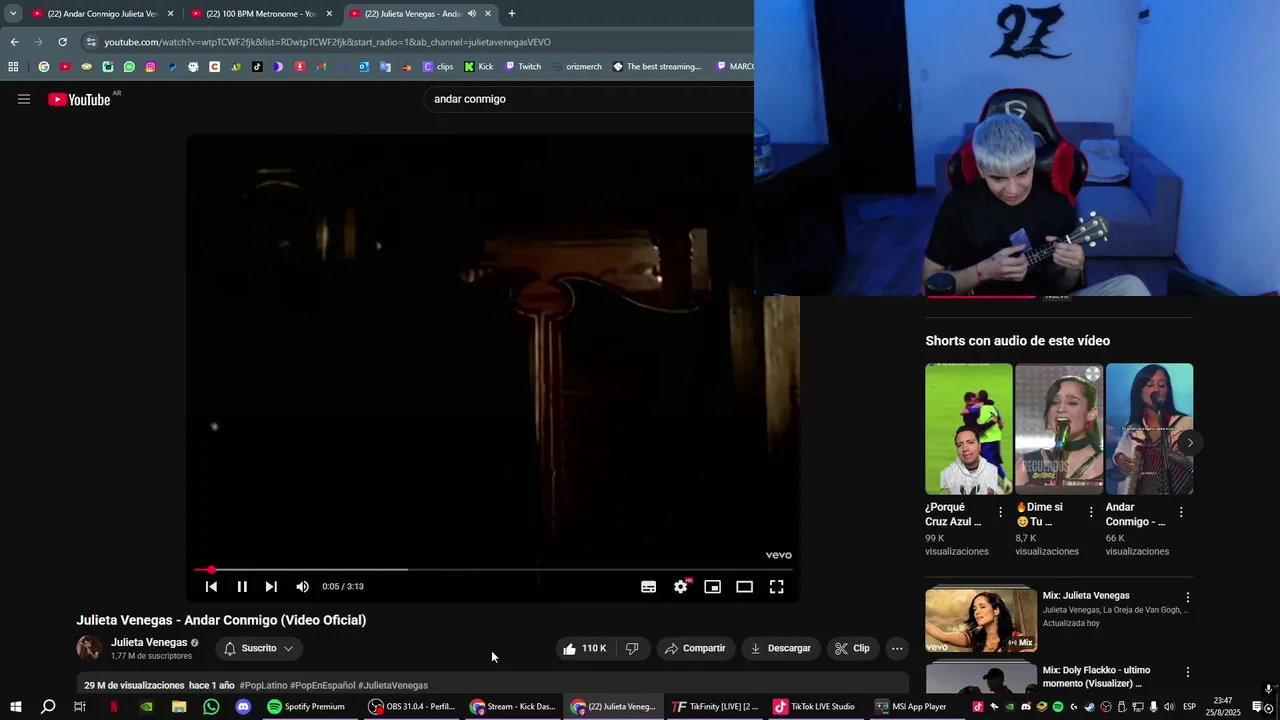
Task: Open more actions three-dot menu under video
Action: (897, 648)
